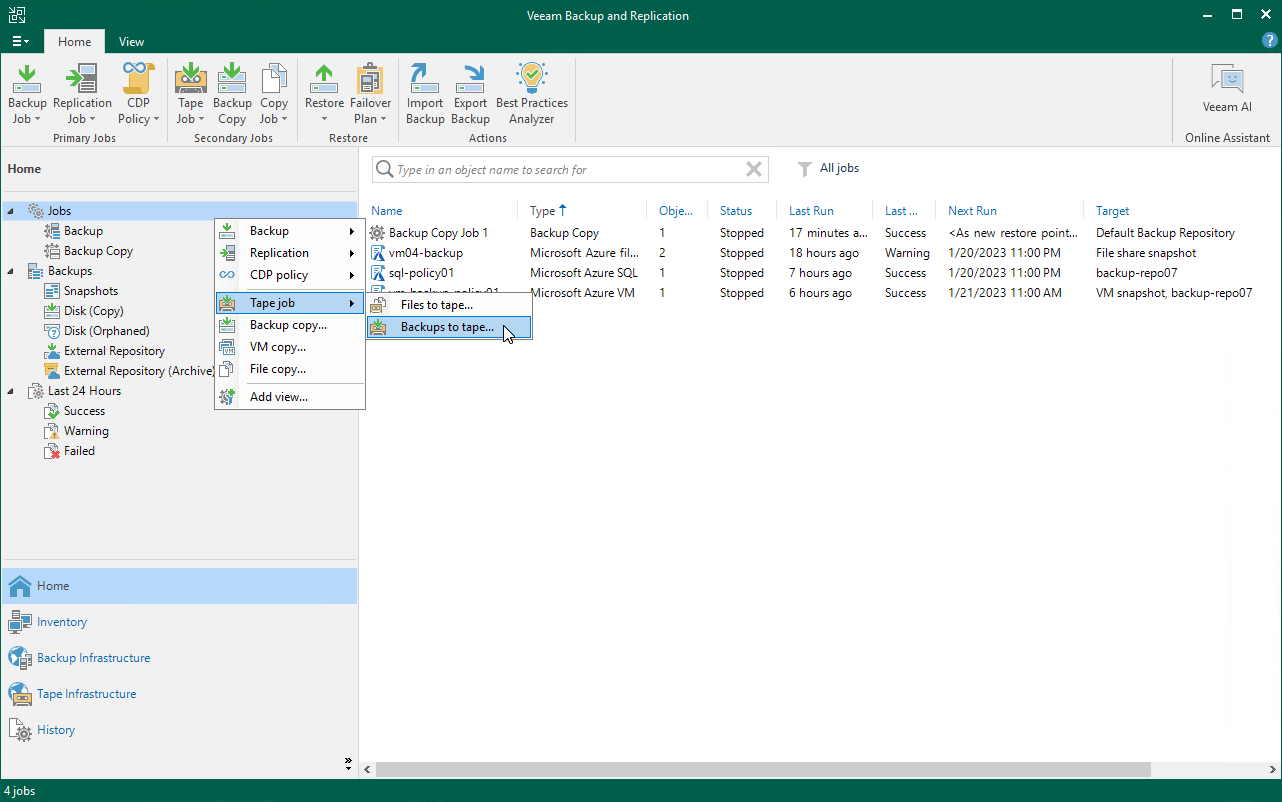The width and height of the screenshot is (1282, 802).
Task: Select Files to tape in submenu
Action: 449,305
